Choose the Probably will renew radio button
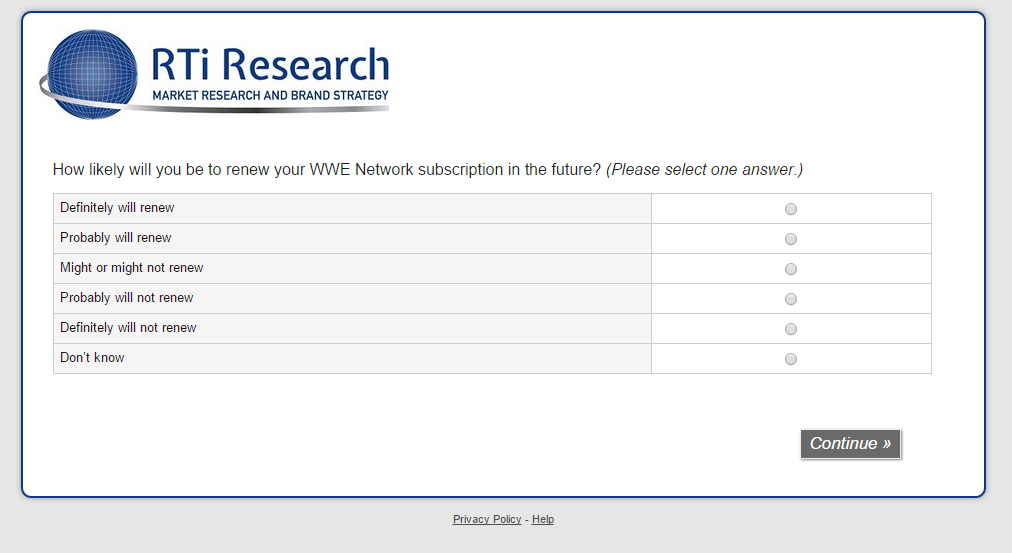 pyautogui.click(x=791, y=239)
